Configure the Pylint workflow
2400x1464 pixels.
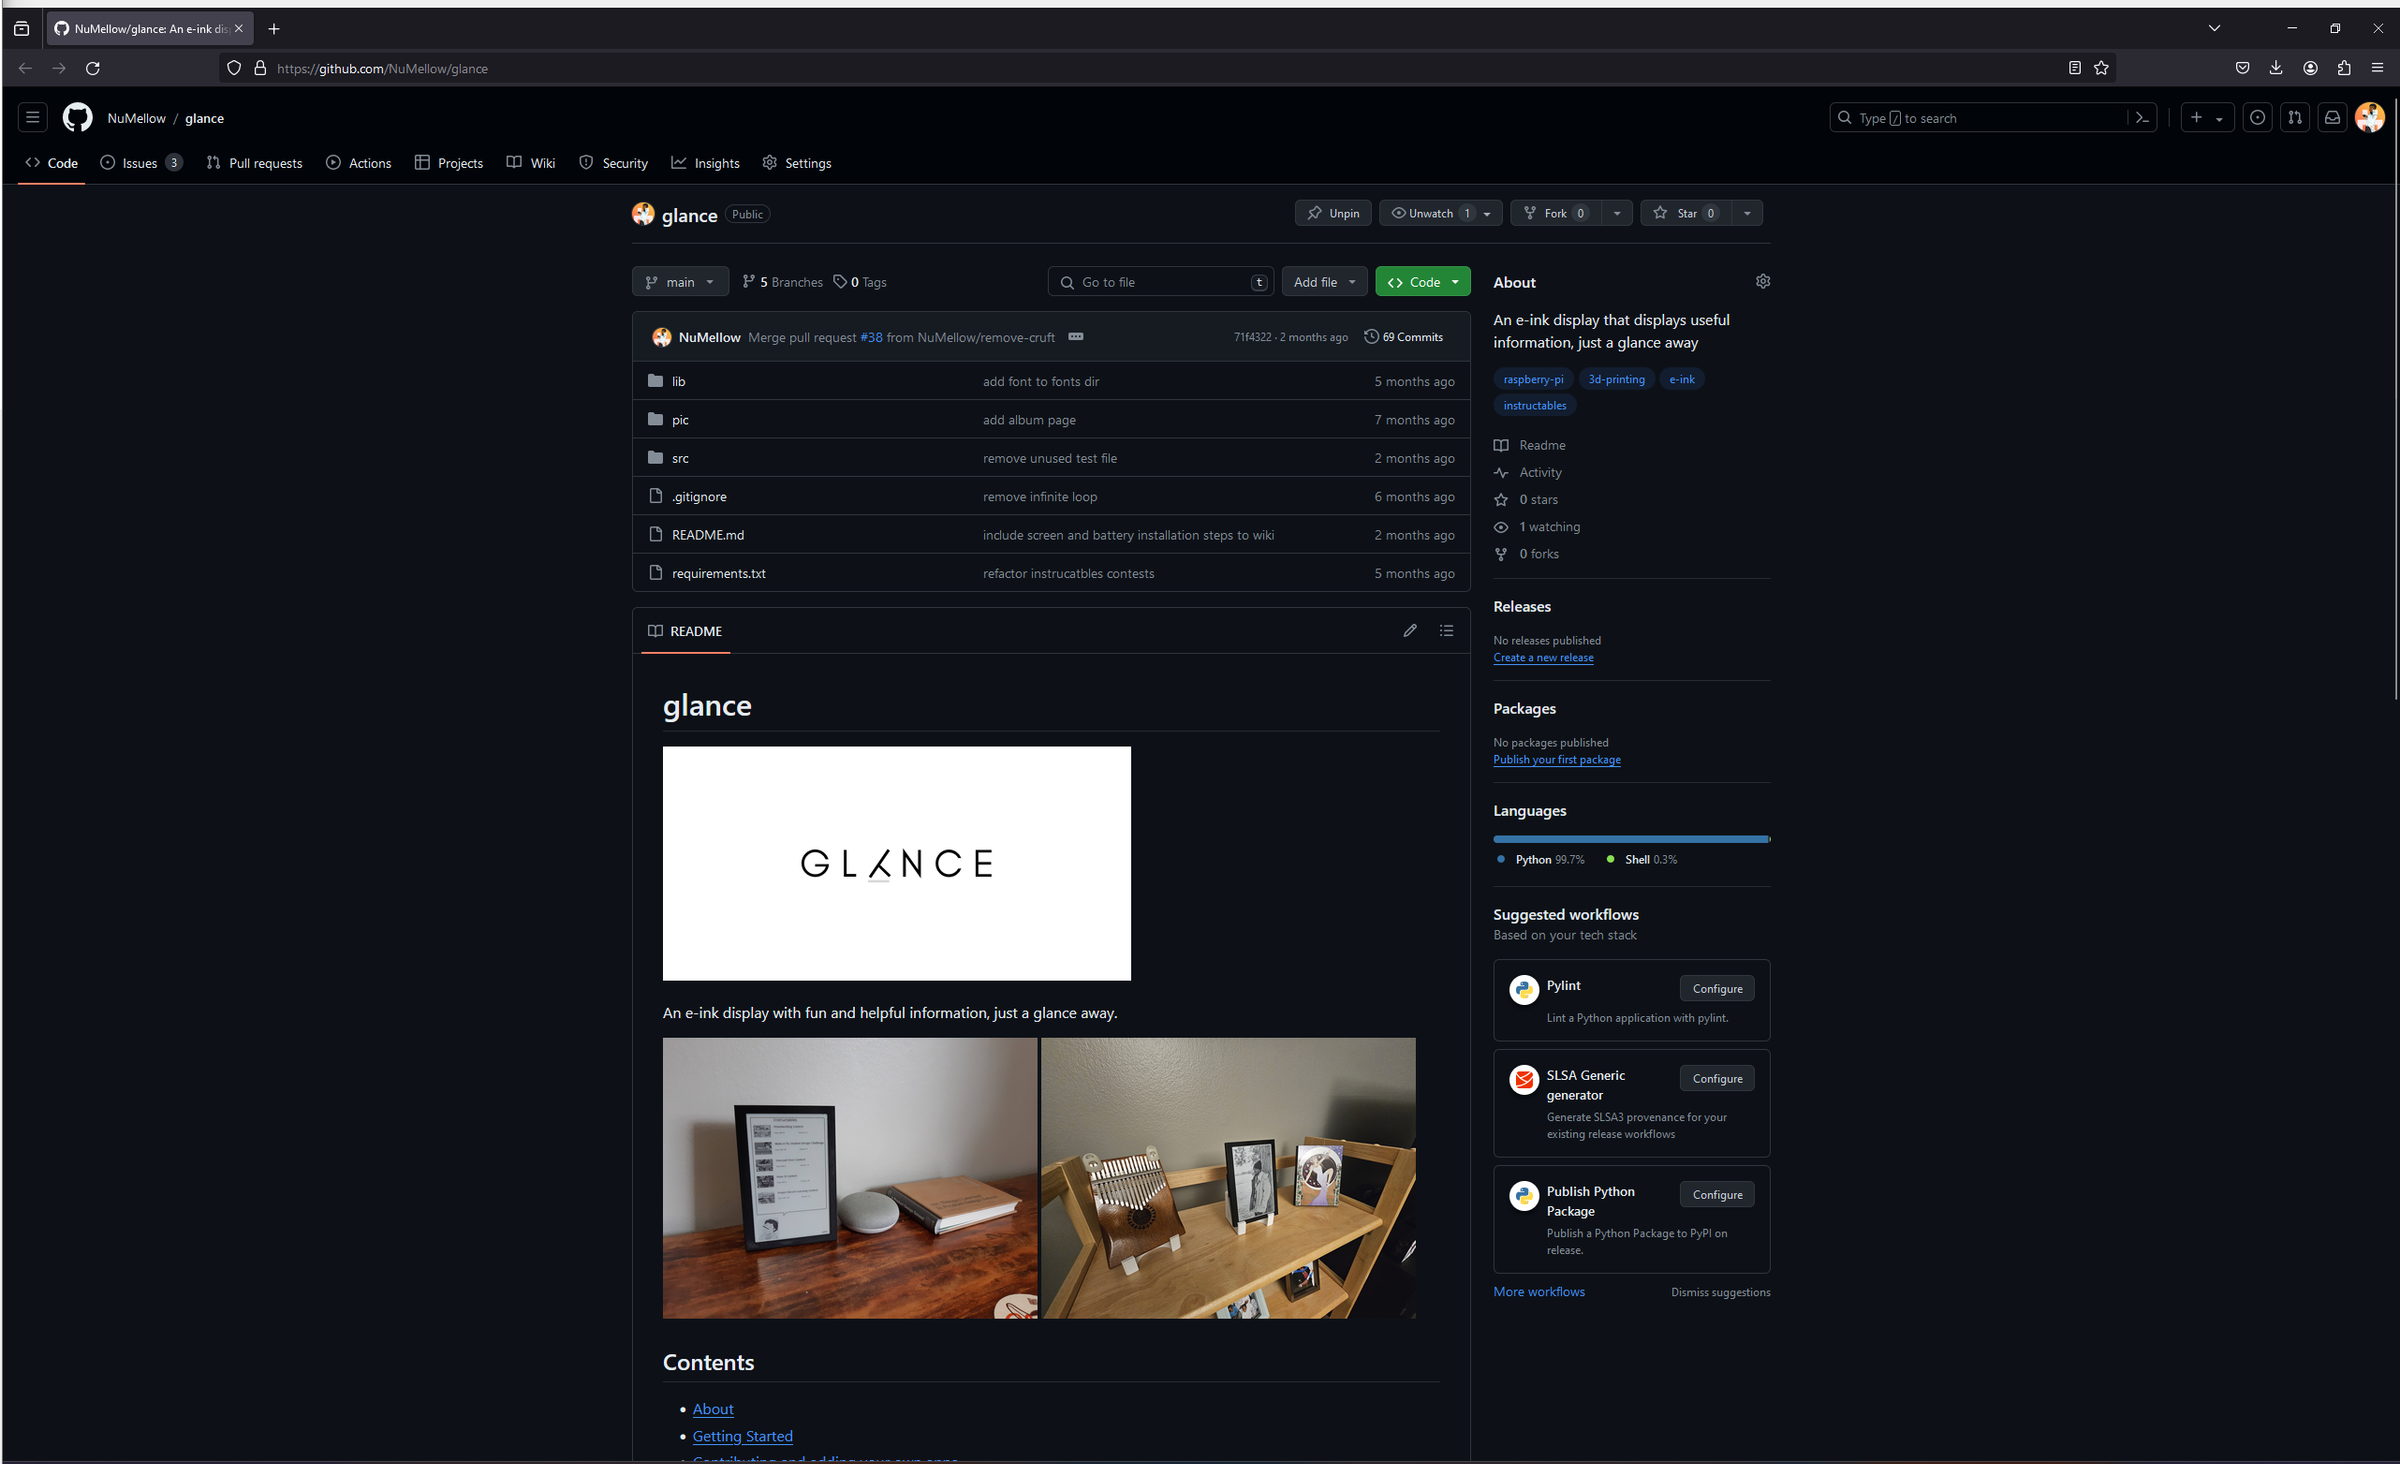[x=1717, y=989]
